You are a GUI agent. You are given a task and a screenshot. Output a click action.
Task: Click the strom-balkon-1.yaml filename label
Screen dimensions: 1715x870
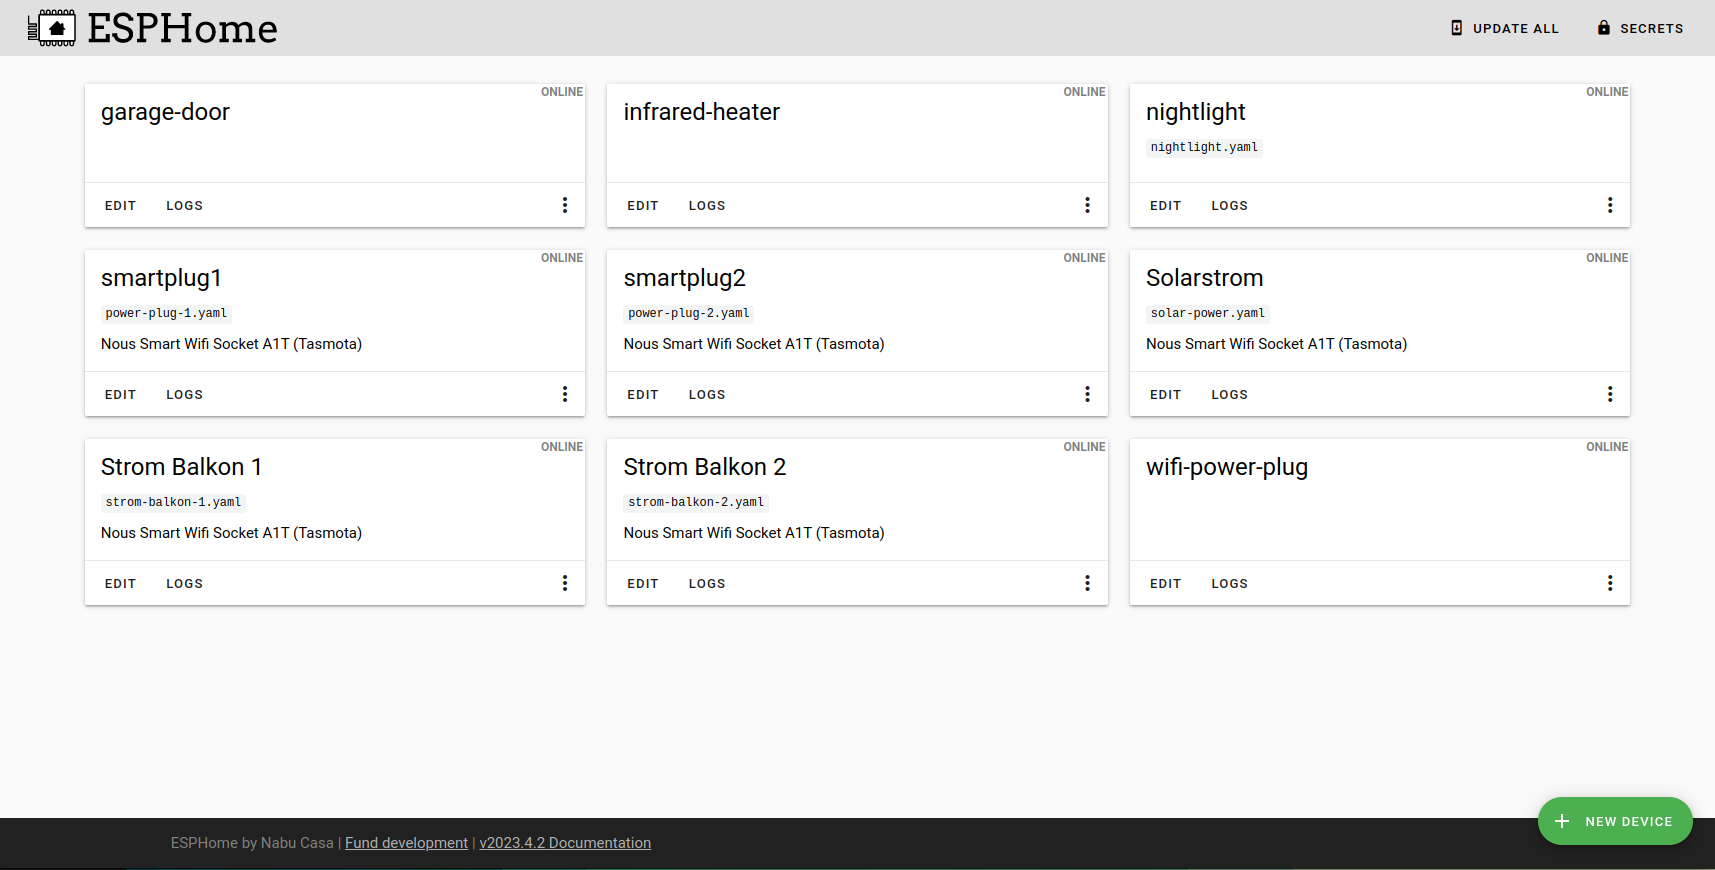click(173, 502)
